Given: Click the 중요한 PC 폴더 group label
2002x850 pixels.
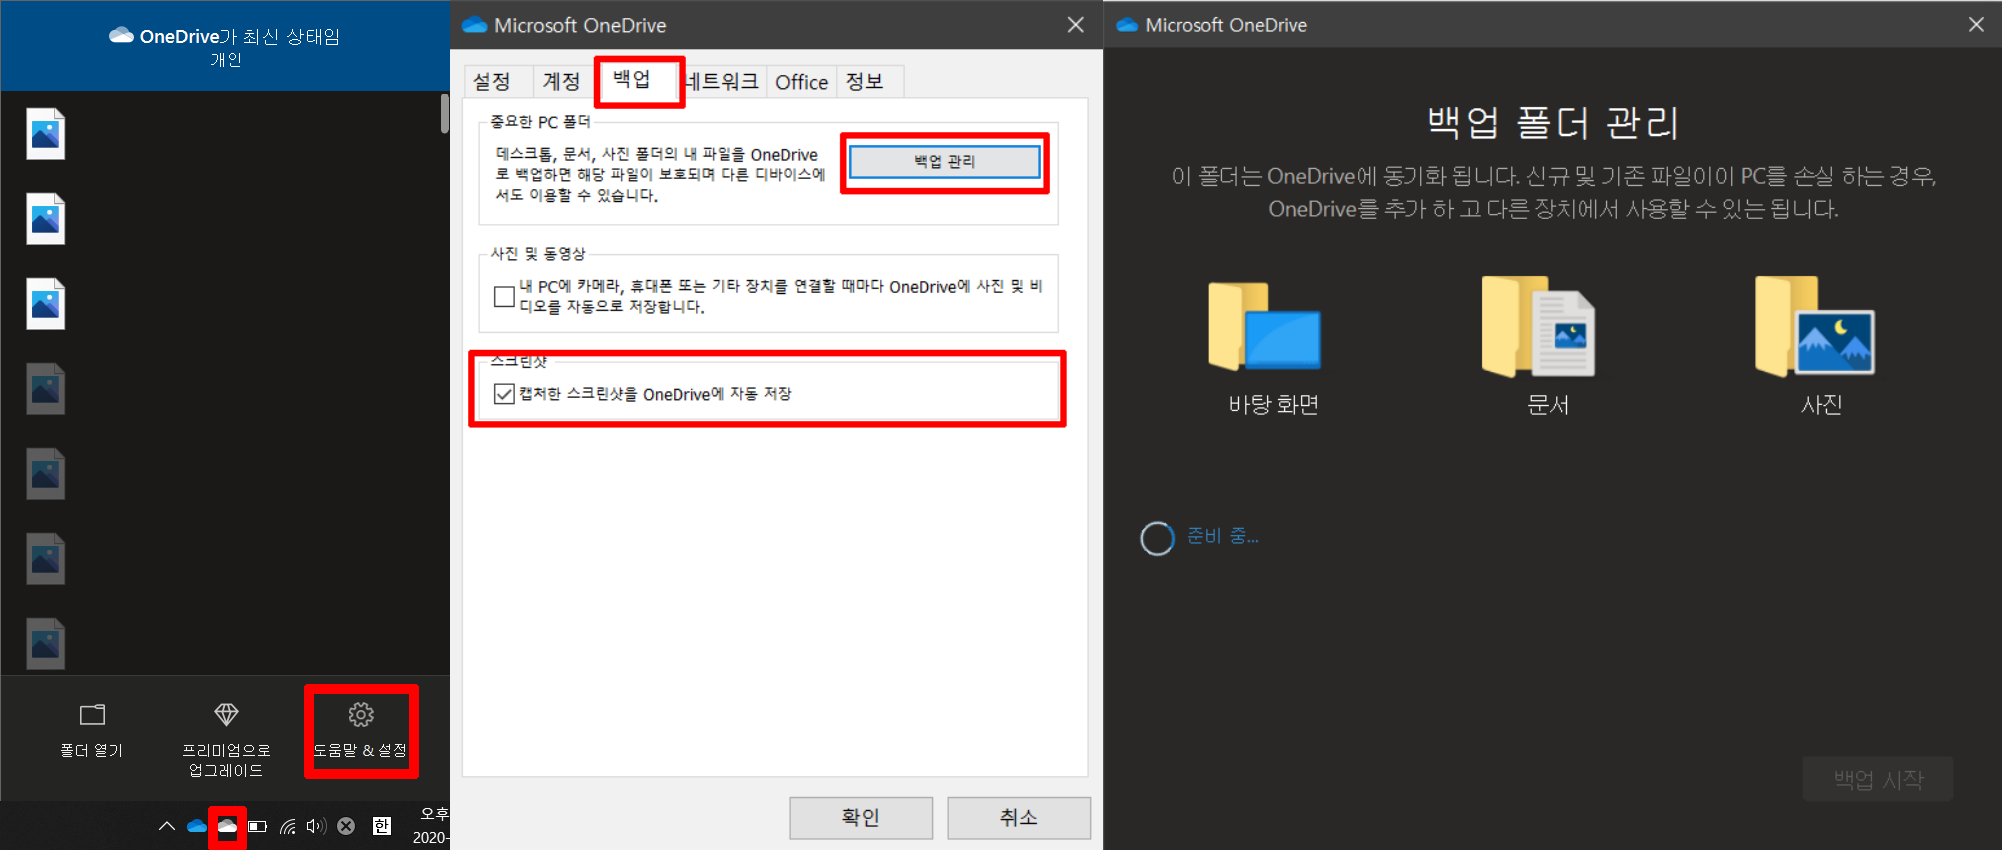Looking at the screenshot, I should click(540, 122).
